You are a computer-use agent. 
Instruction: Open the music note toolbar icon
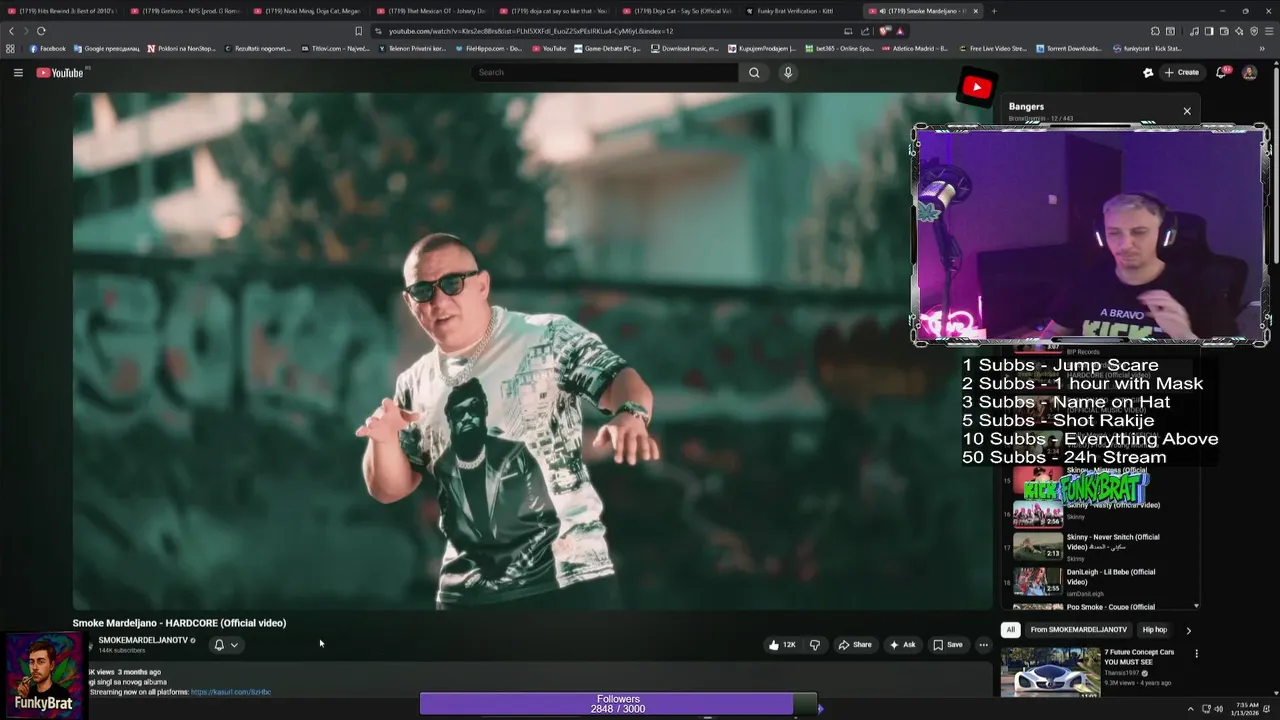point(1194,31)
